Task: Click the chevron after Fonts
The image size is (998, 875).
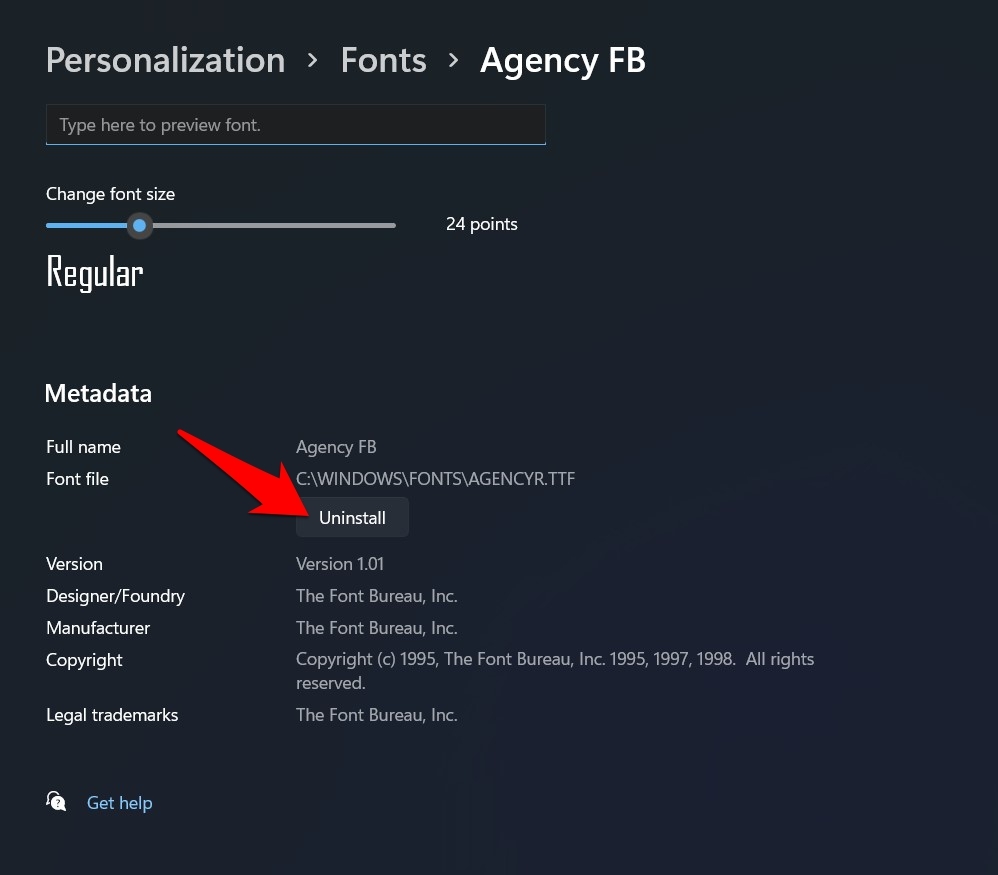Action: pyautogui.click(x=453, y=60)
